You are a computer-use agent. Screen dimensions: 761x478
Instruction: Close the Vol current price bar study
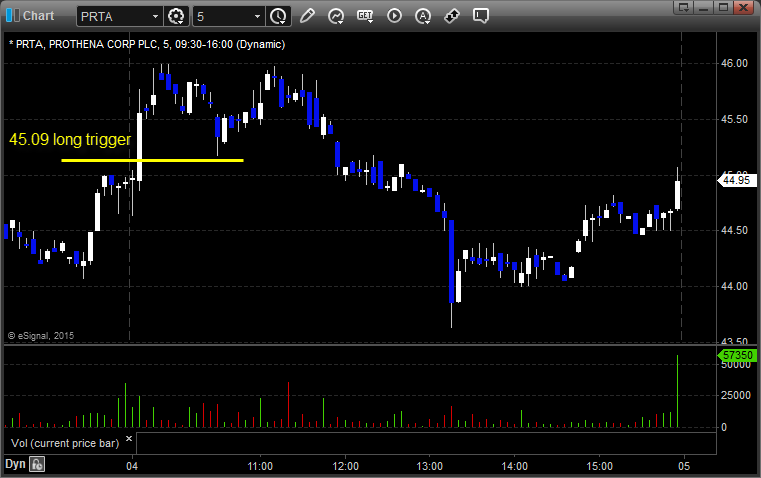point(129,439)
